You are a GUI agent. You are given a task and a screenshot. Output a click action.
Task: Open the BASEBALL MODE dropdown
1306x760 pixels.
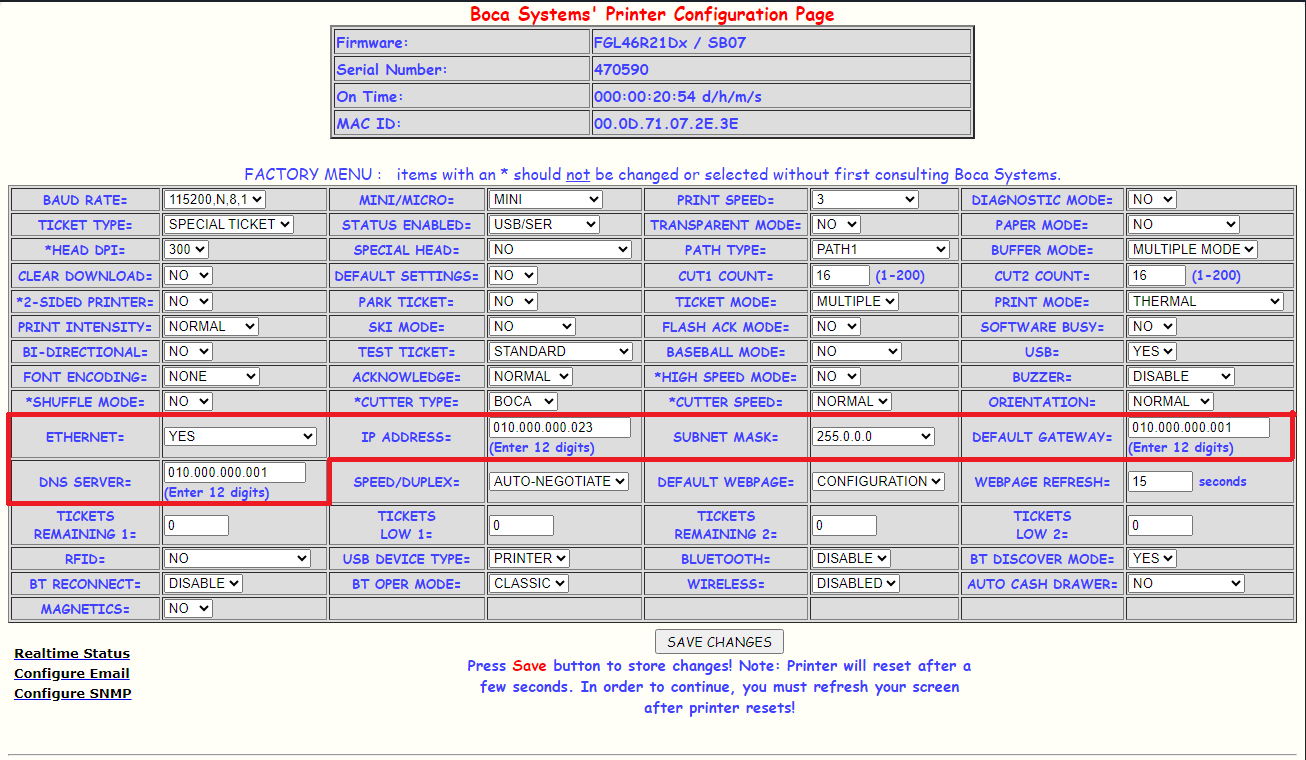(856, 351)
